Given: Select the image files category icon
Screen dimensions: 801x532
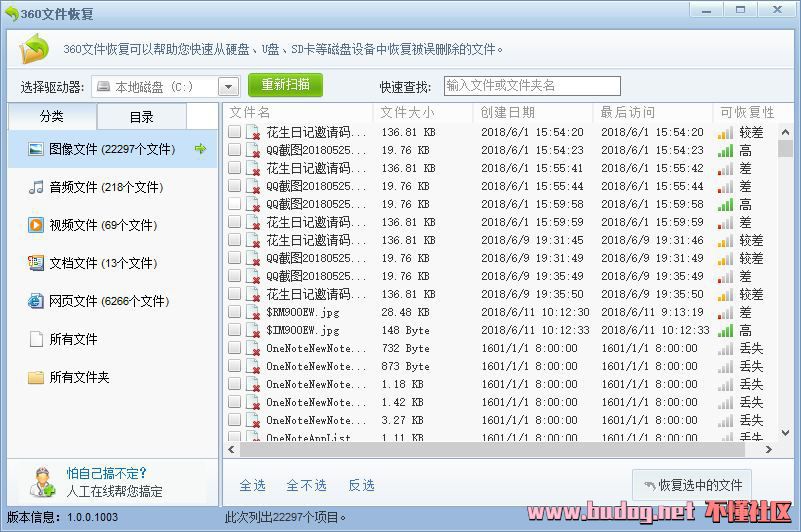Looking at the screenshot, I should pyautogui.click(x=36, y=149).
